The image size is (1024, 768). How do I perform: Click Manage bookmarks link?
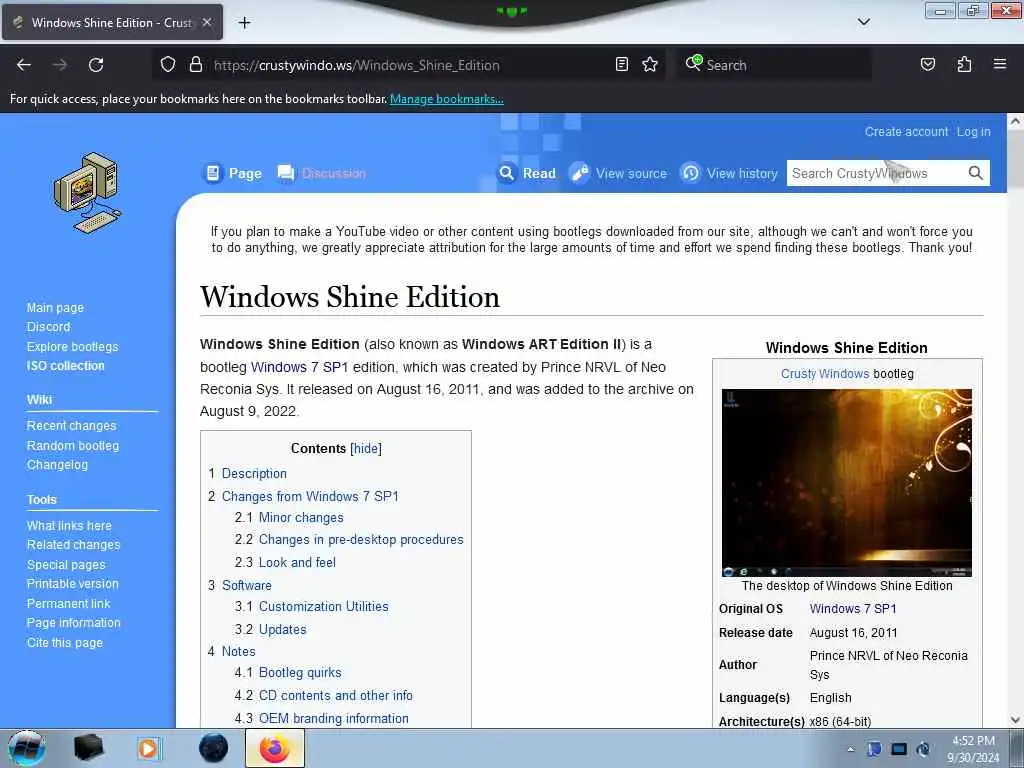[447, 99]
